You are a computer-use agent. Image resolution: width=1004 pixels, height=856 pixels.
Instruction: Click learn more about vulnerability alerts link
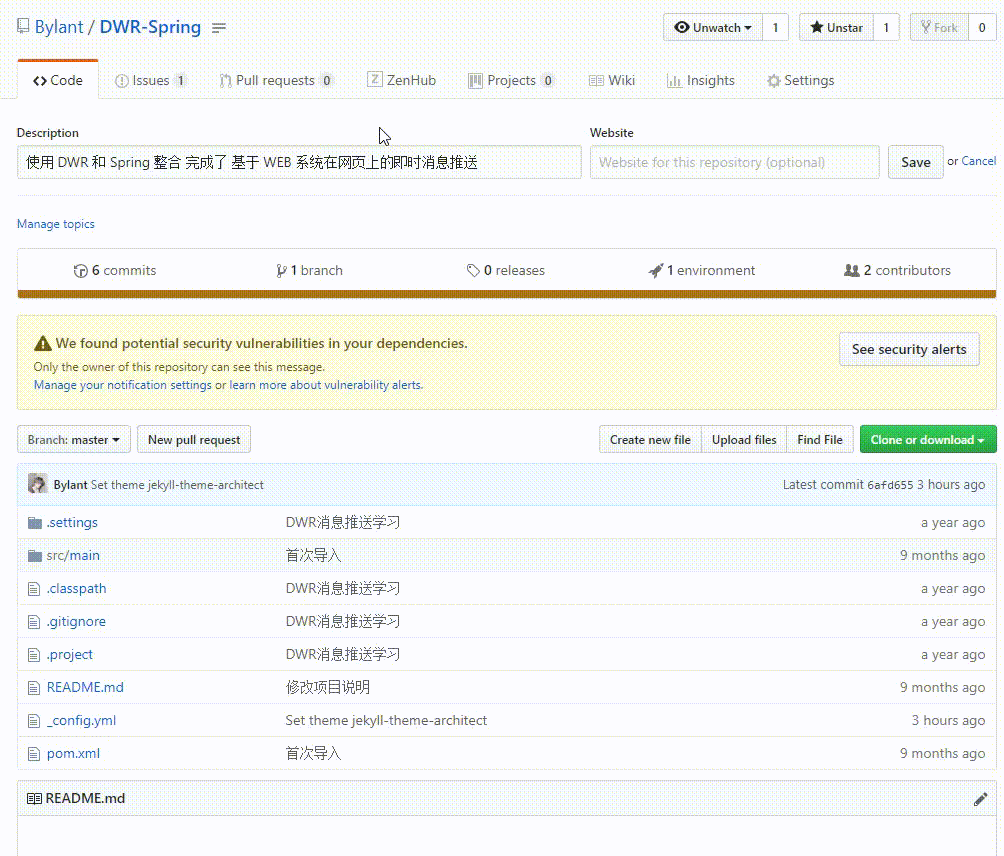[x=326, y=385]
